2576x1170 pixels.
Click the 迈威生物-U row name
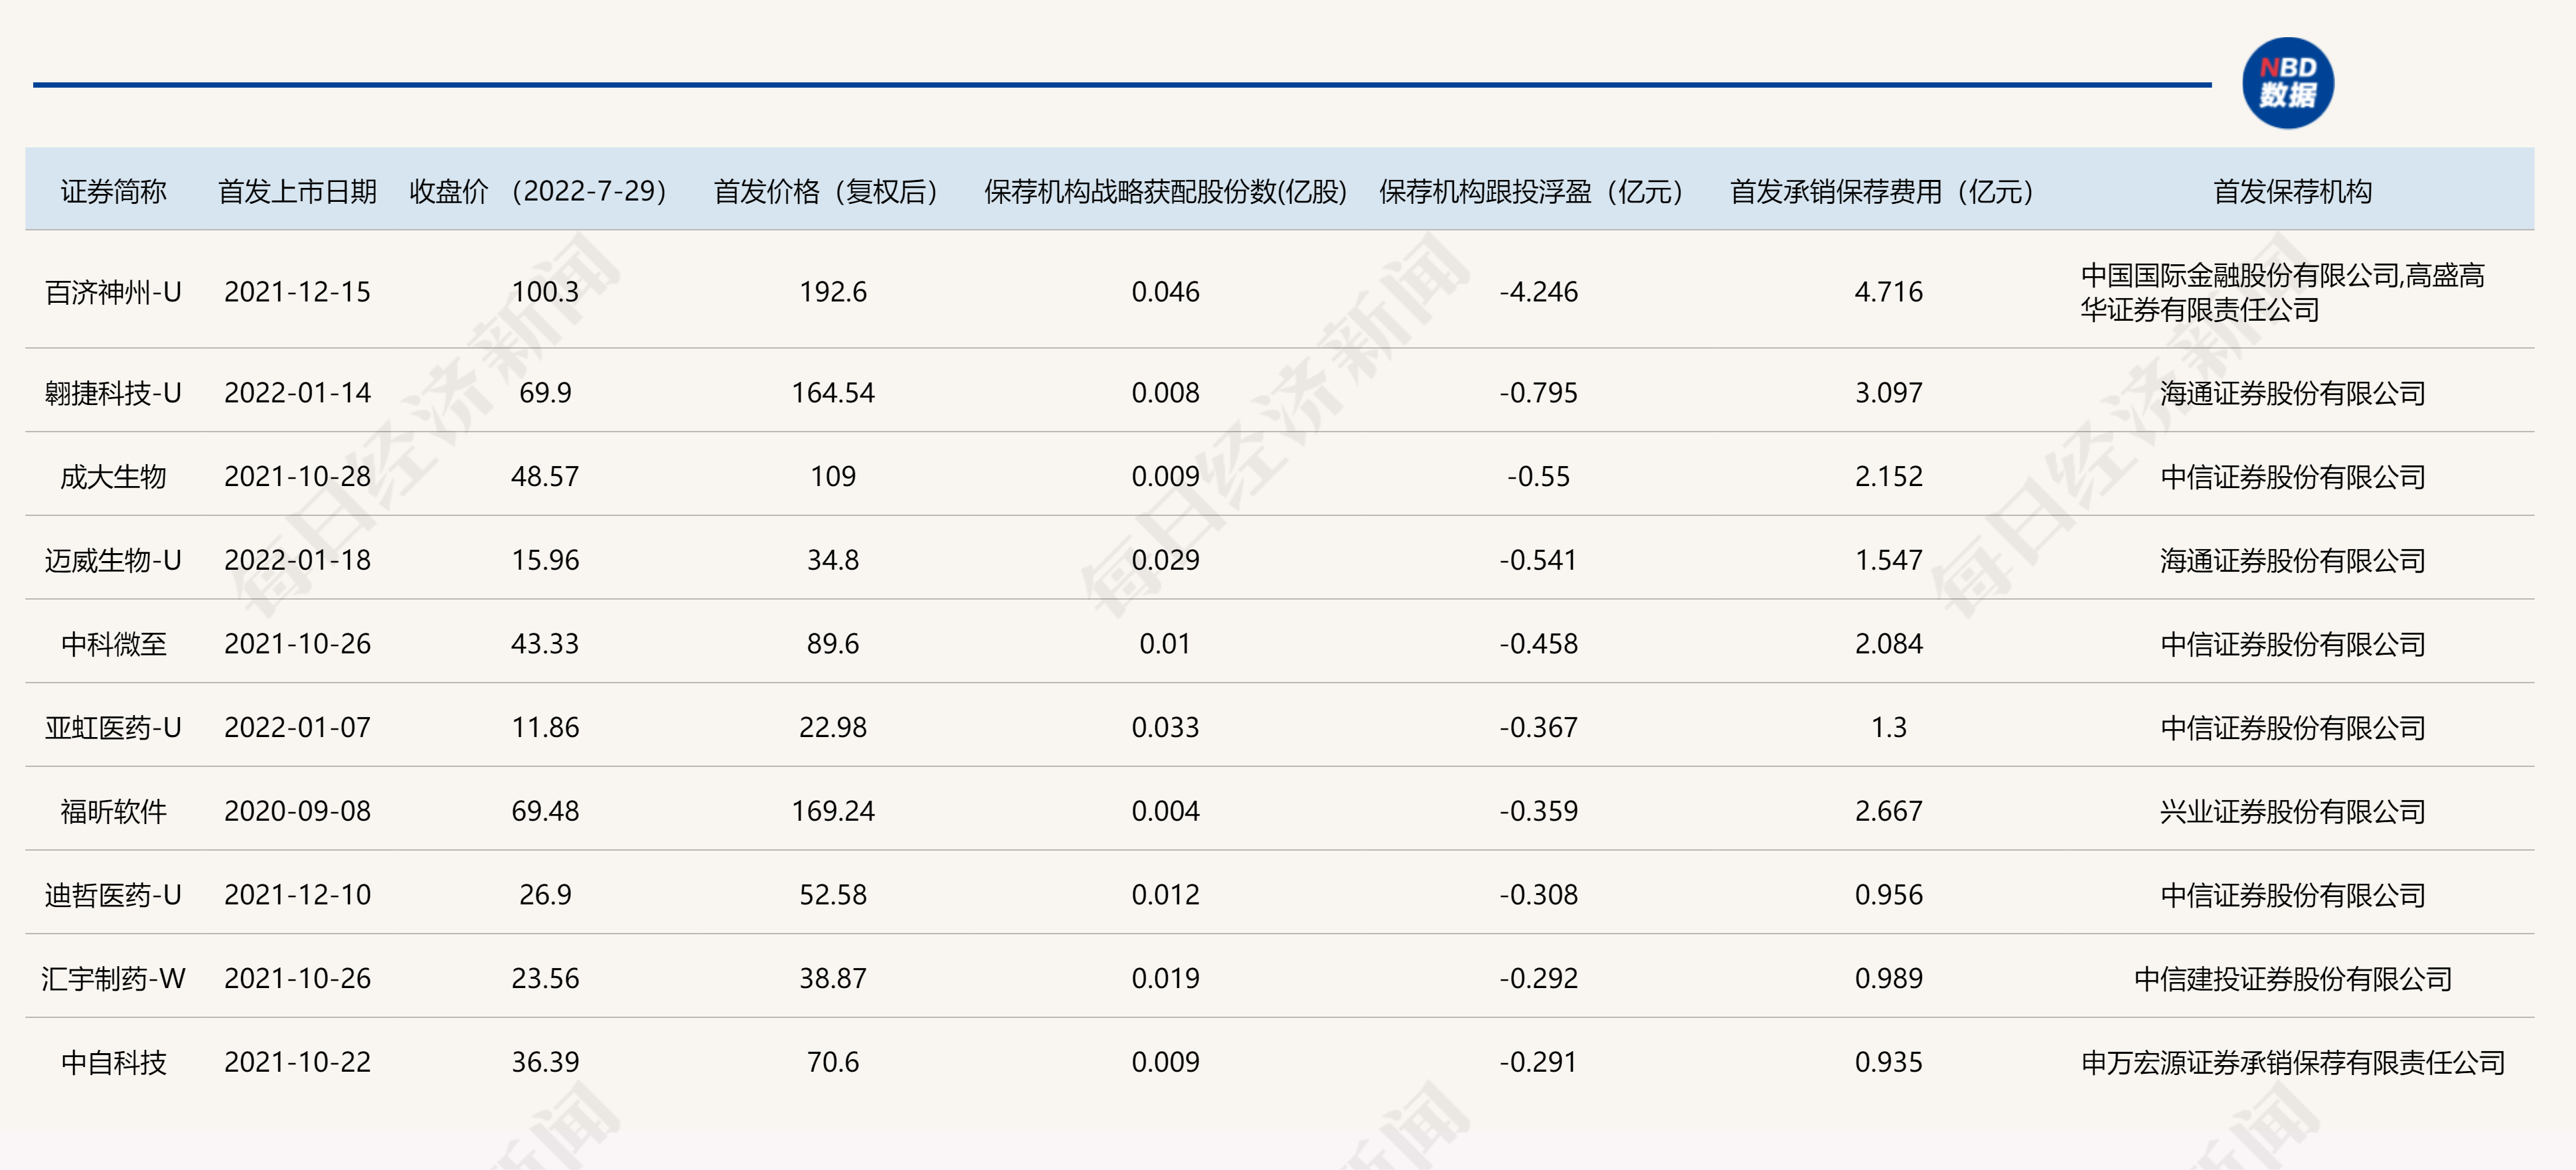click(113, 560)
